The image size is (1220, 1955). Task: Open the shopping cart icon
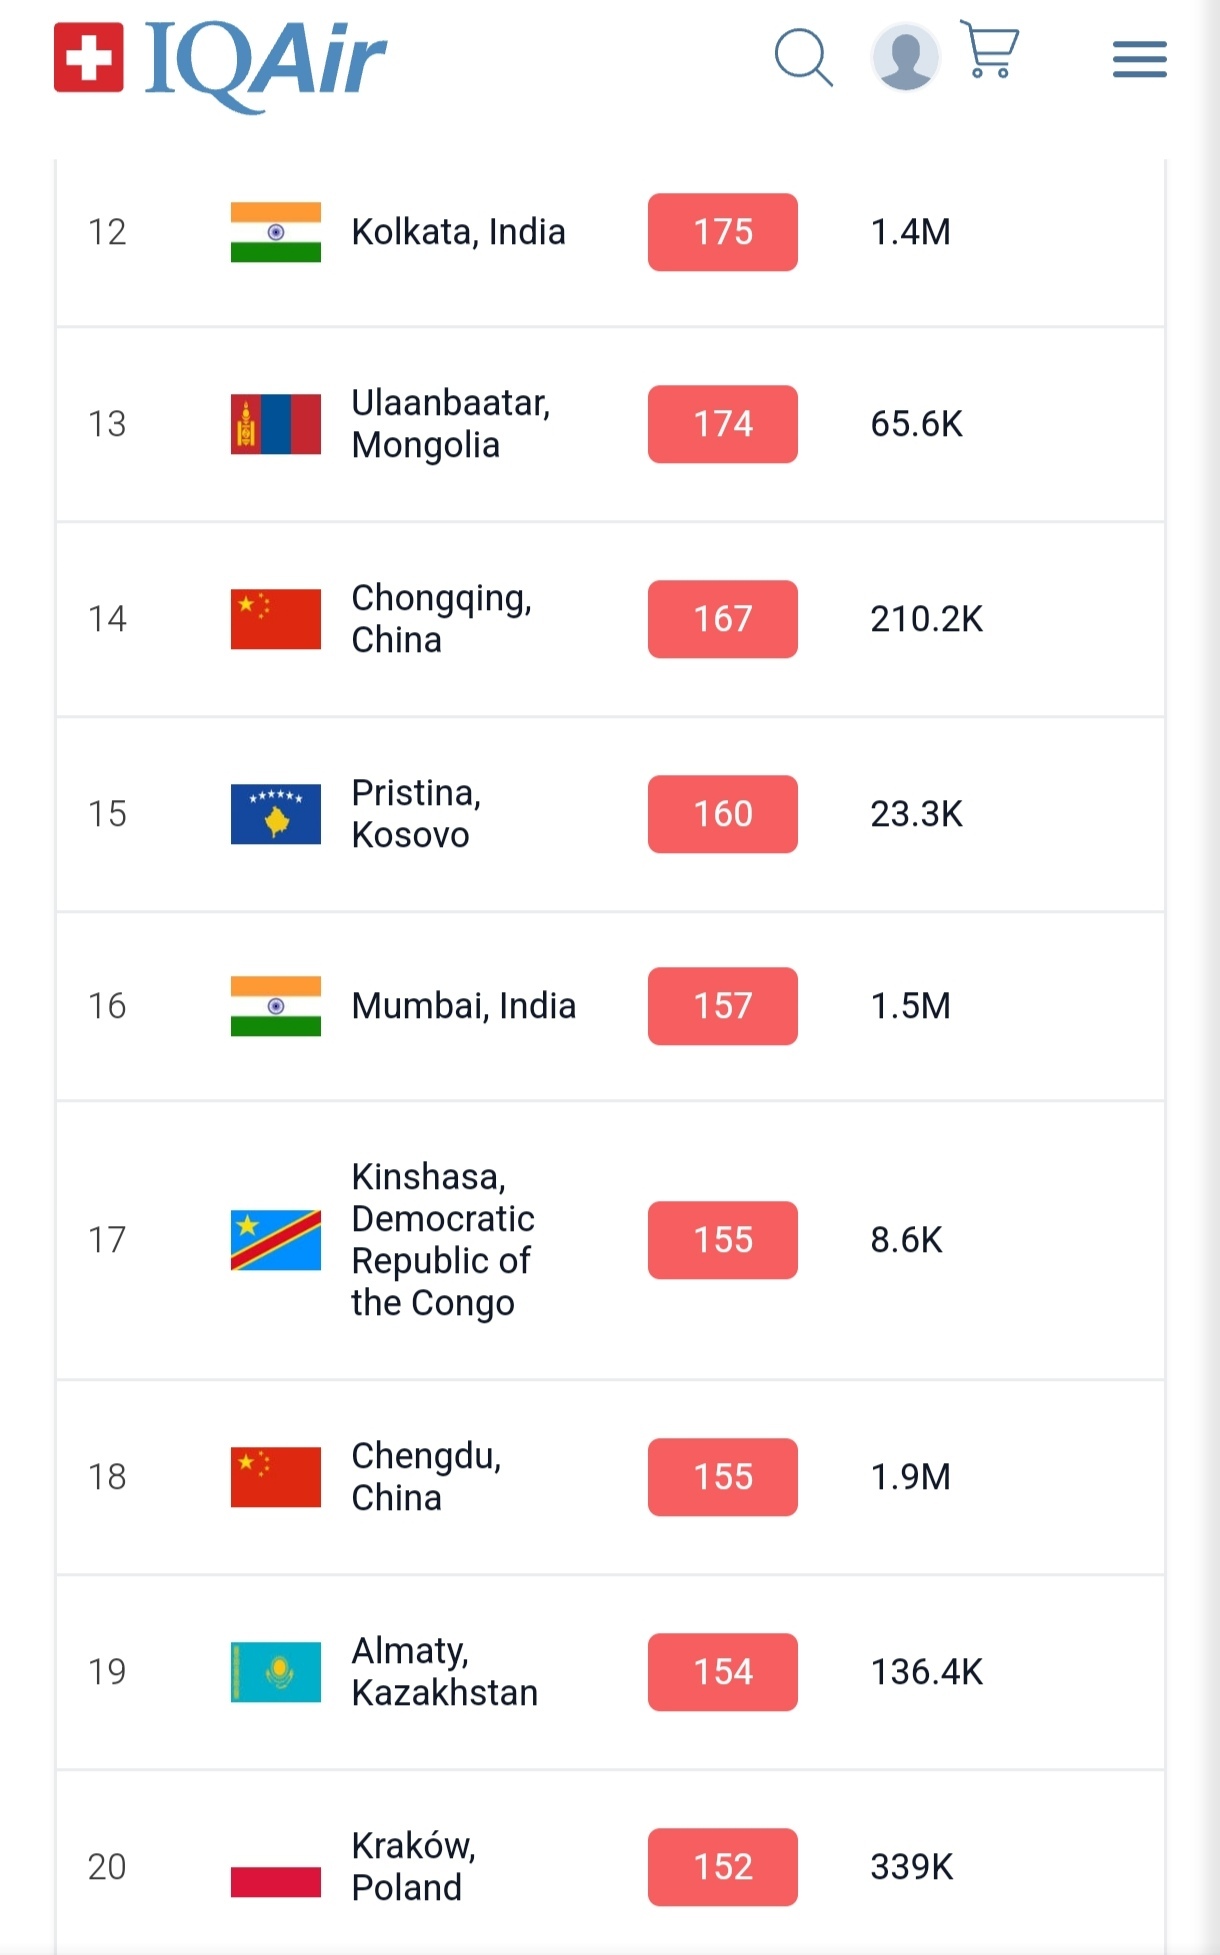click(989, 50)
